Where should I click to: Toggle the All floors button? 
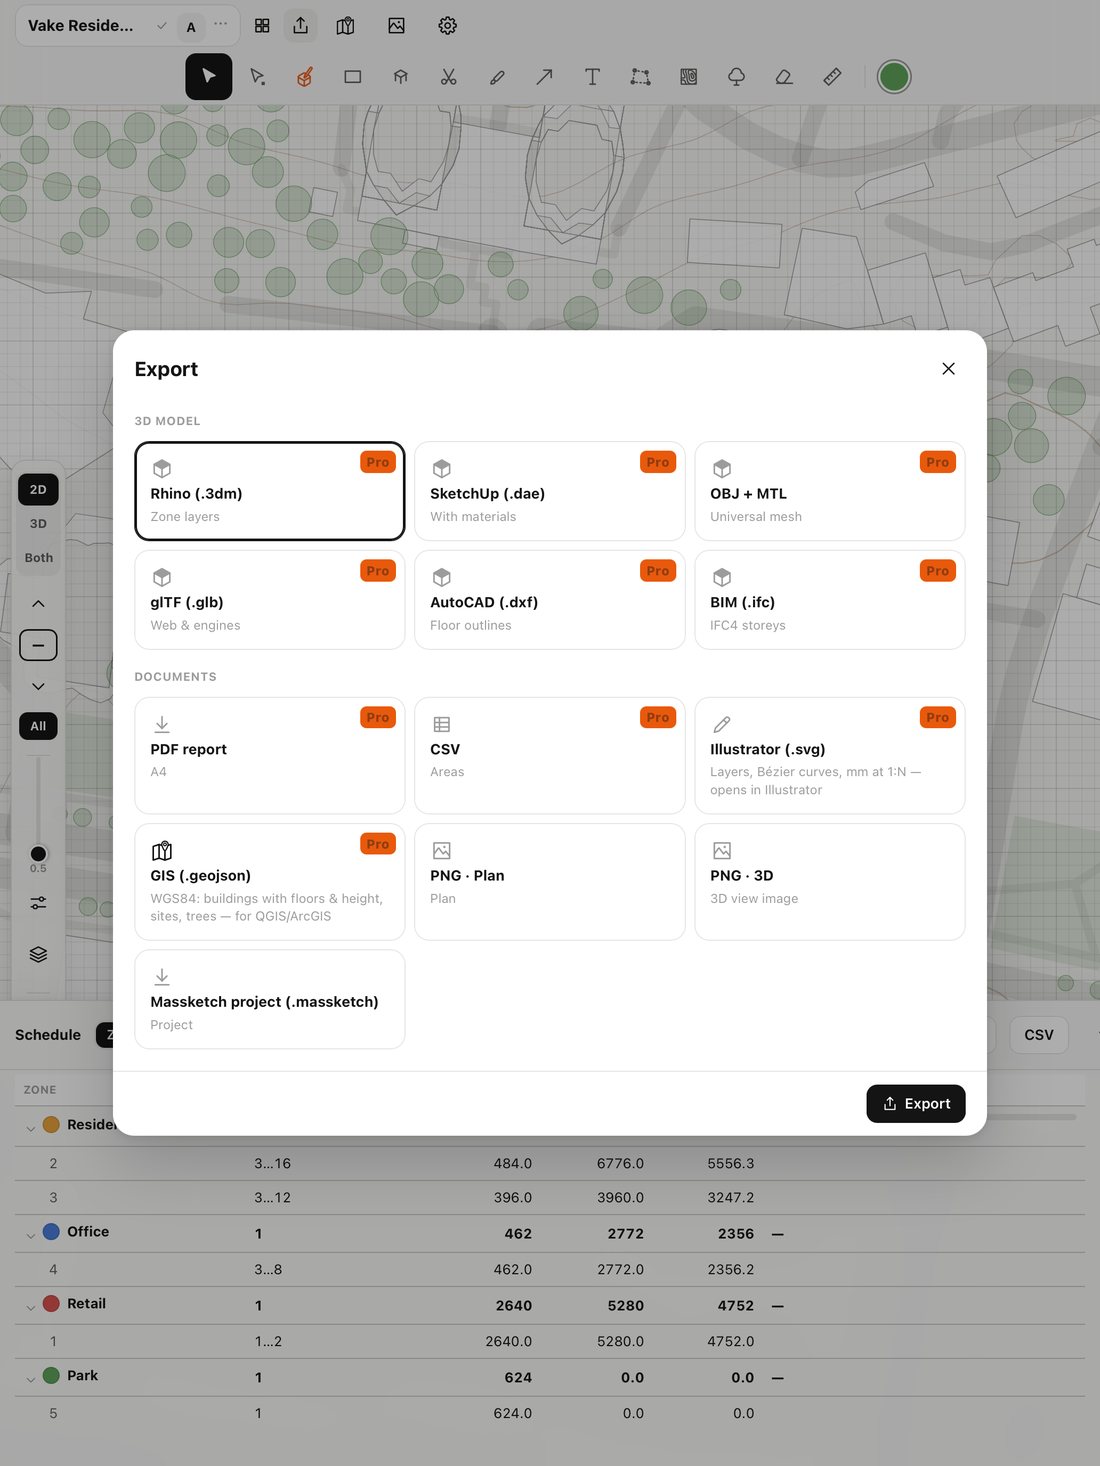pyautogui.click(x=38, y=726)
